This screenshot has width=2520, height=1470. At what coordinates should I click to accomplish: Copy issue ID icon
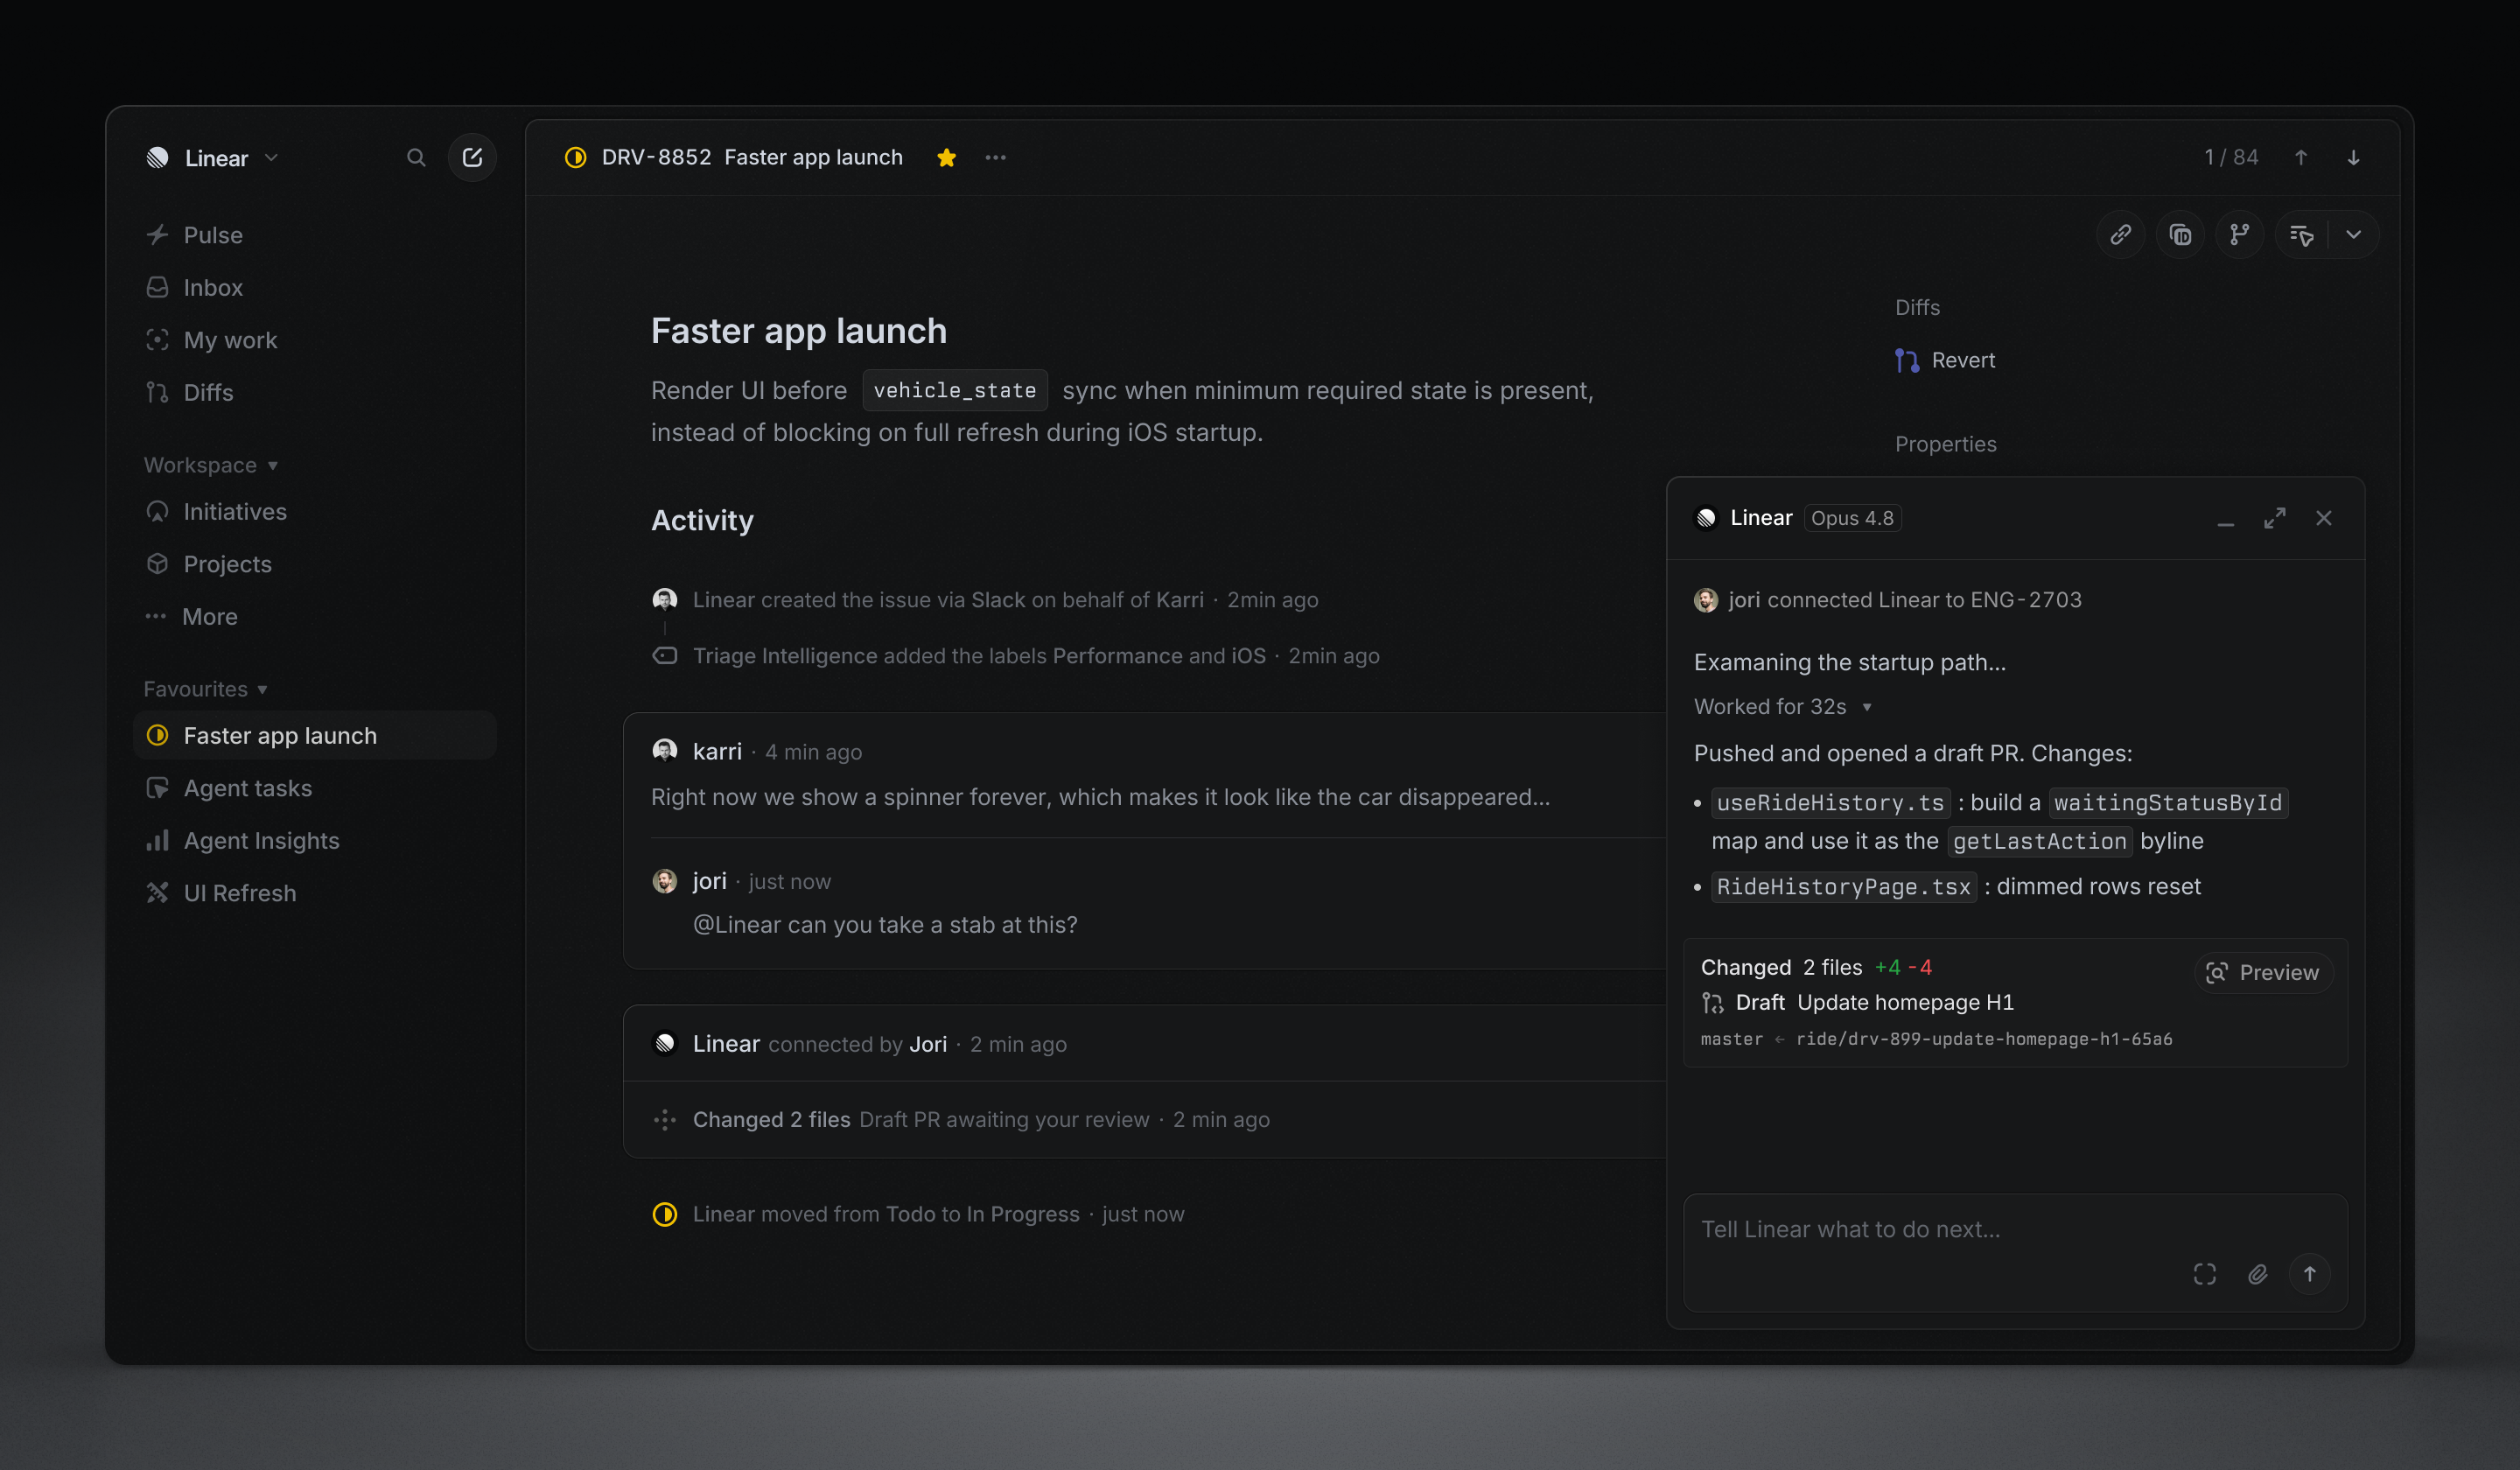pyautogui.click(x=2180, y=235)
